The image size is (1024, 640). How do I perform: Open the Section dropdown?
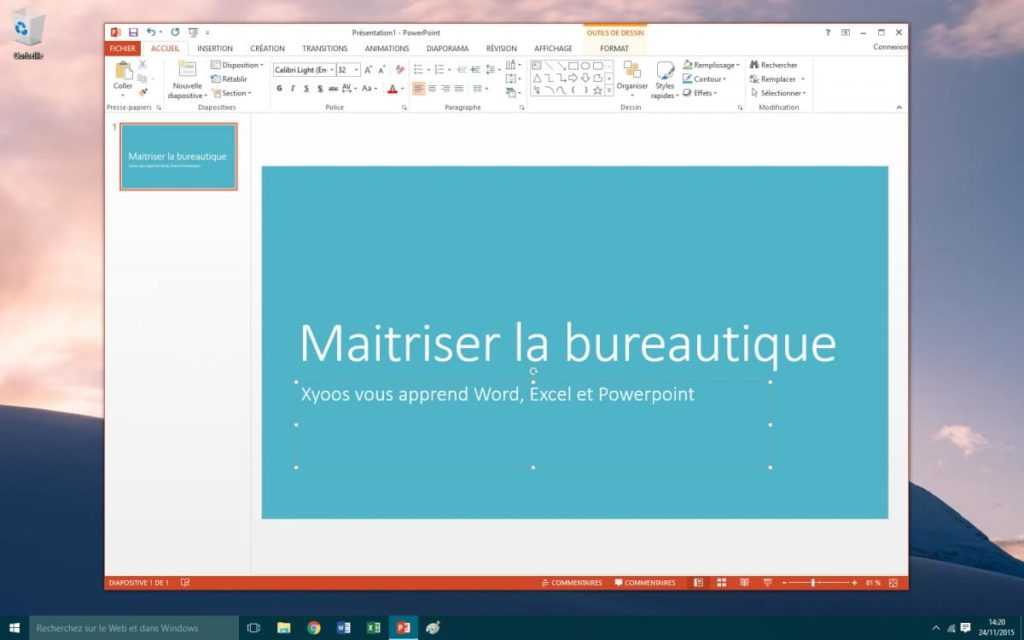pyautogui.click(x=231, y=93)
